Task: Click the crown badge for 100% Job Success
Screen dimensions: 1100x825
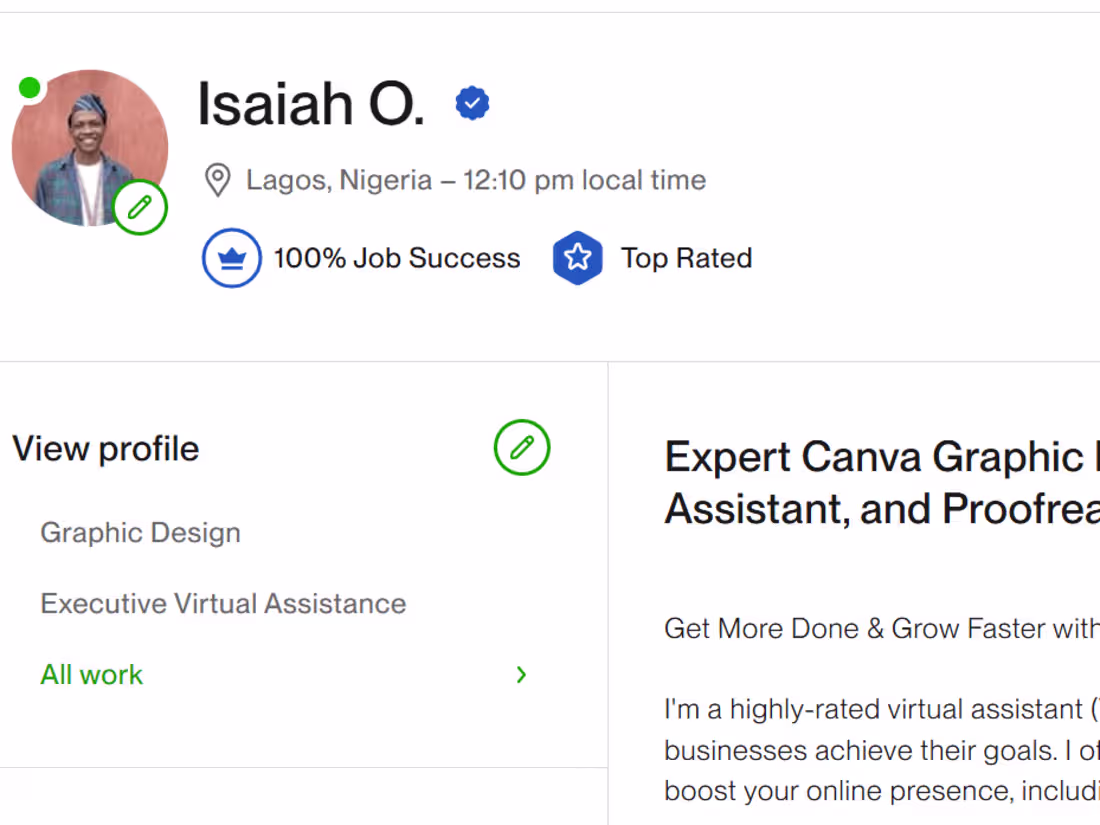Action: click(x=231, y=257)
